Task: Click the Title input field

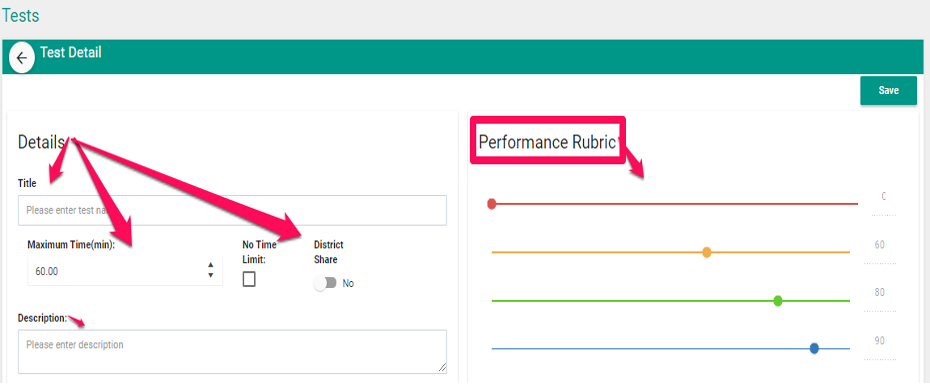Action: (x=232, y=210)
